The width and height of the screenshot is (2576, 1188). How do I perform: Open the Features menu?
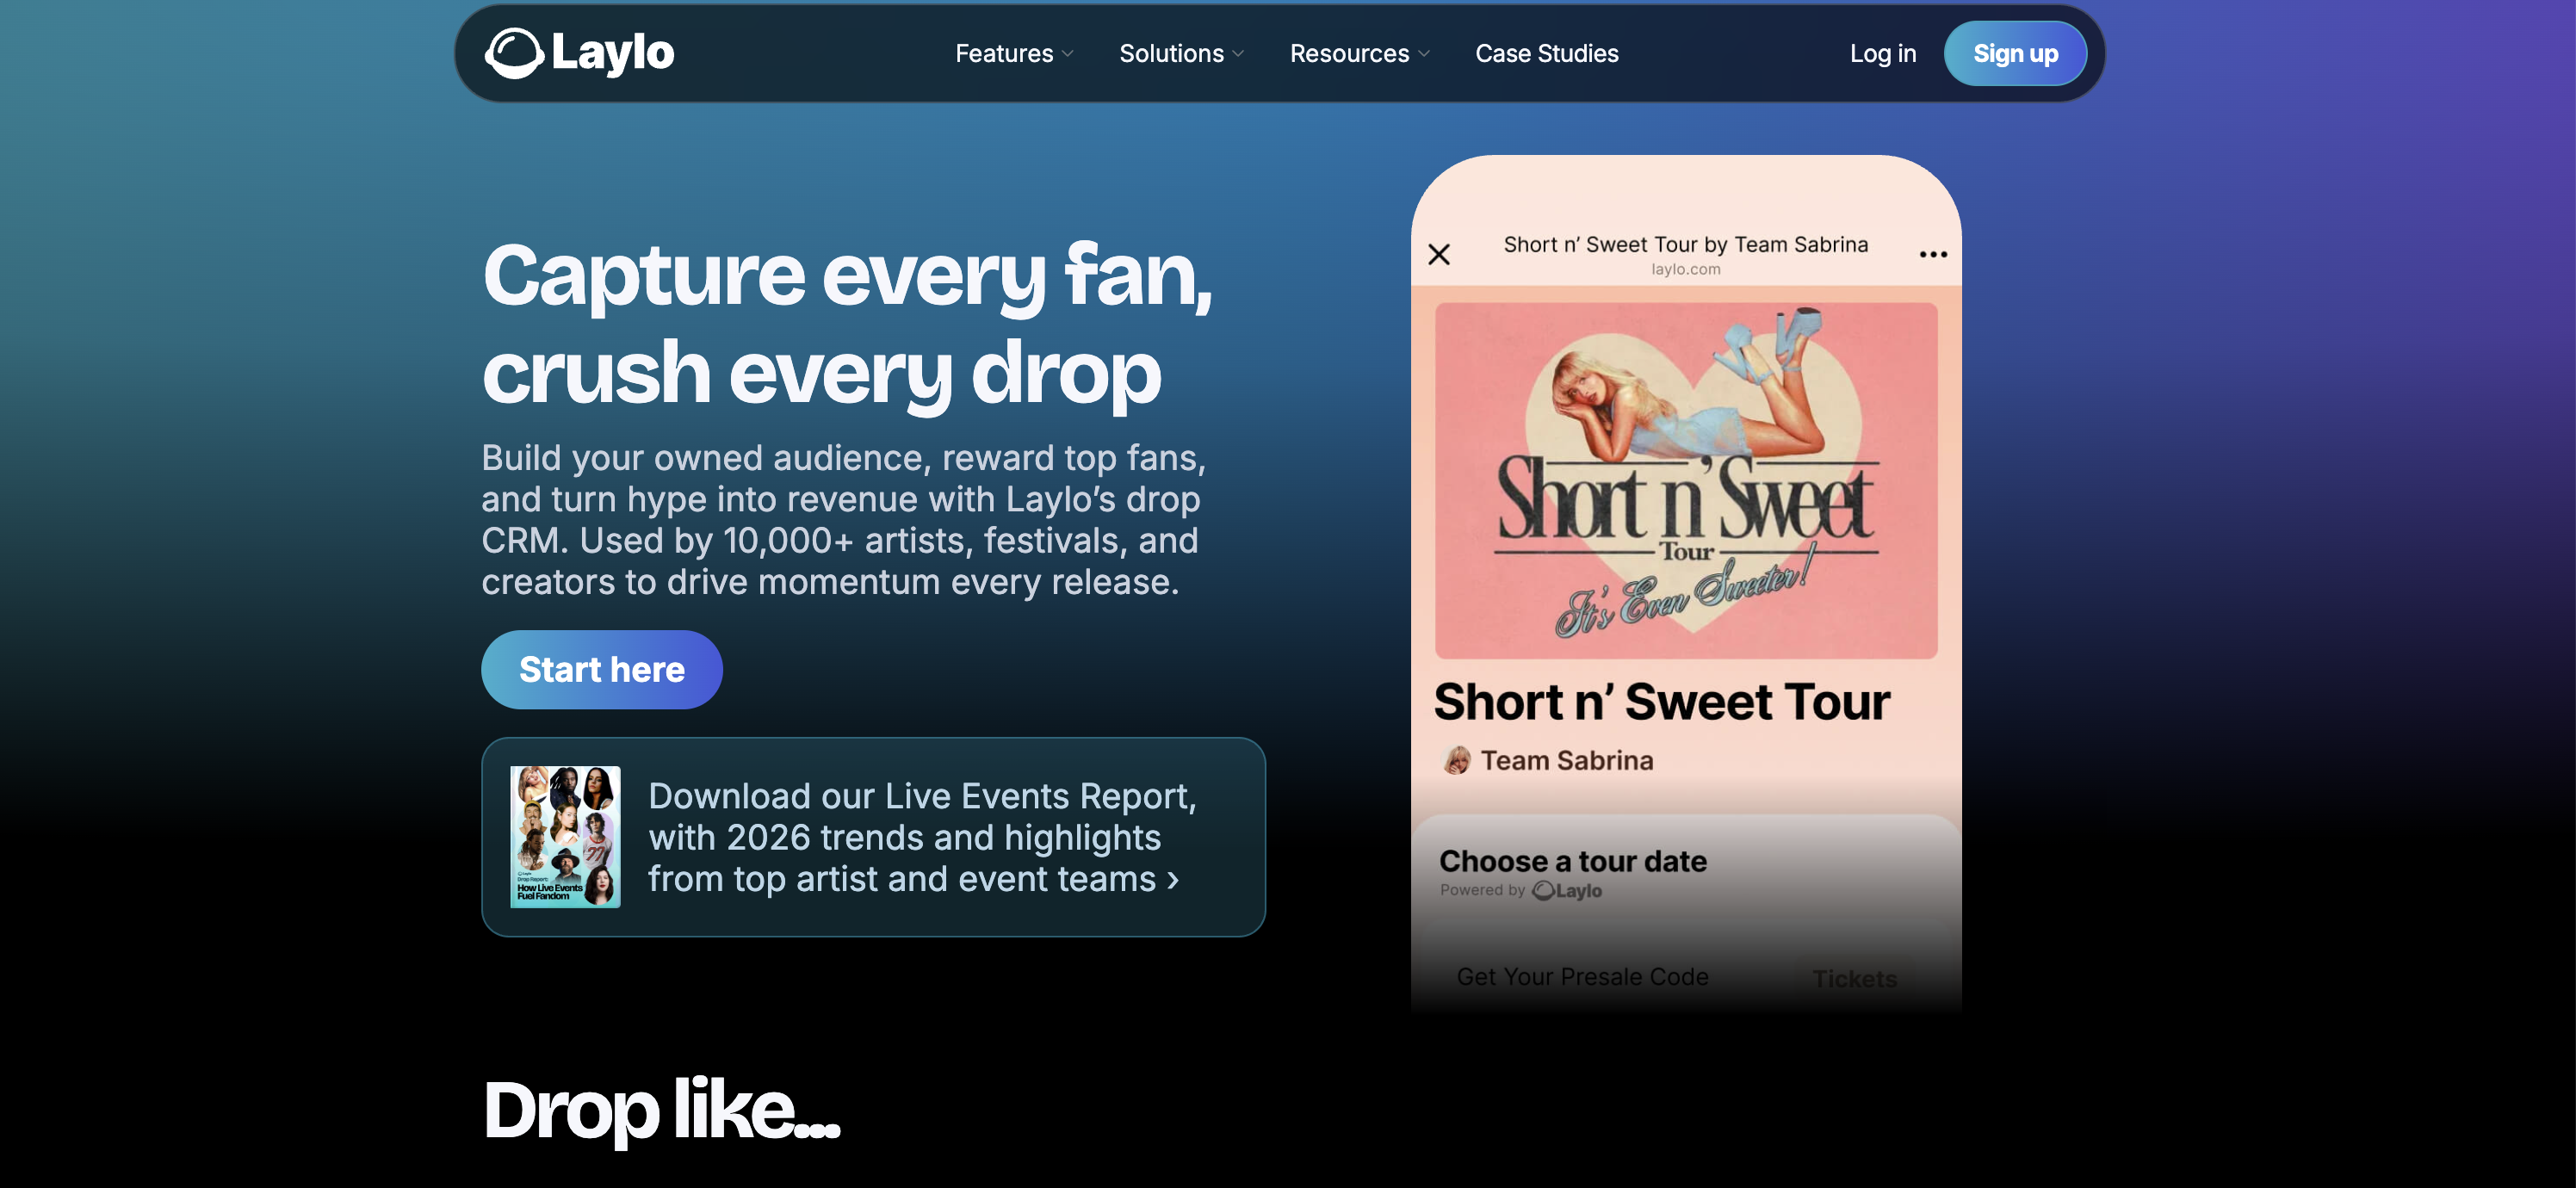click(x=1014, y=53)
